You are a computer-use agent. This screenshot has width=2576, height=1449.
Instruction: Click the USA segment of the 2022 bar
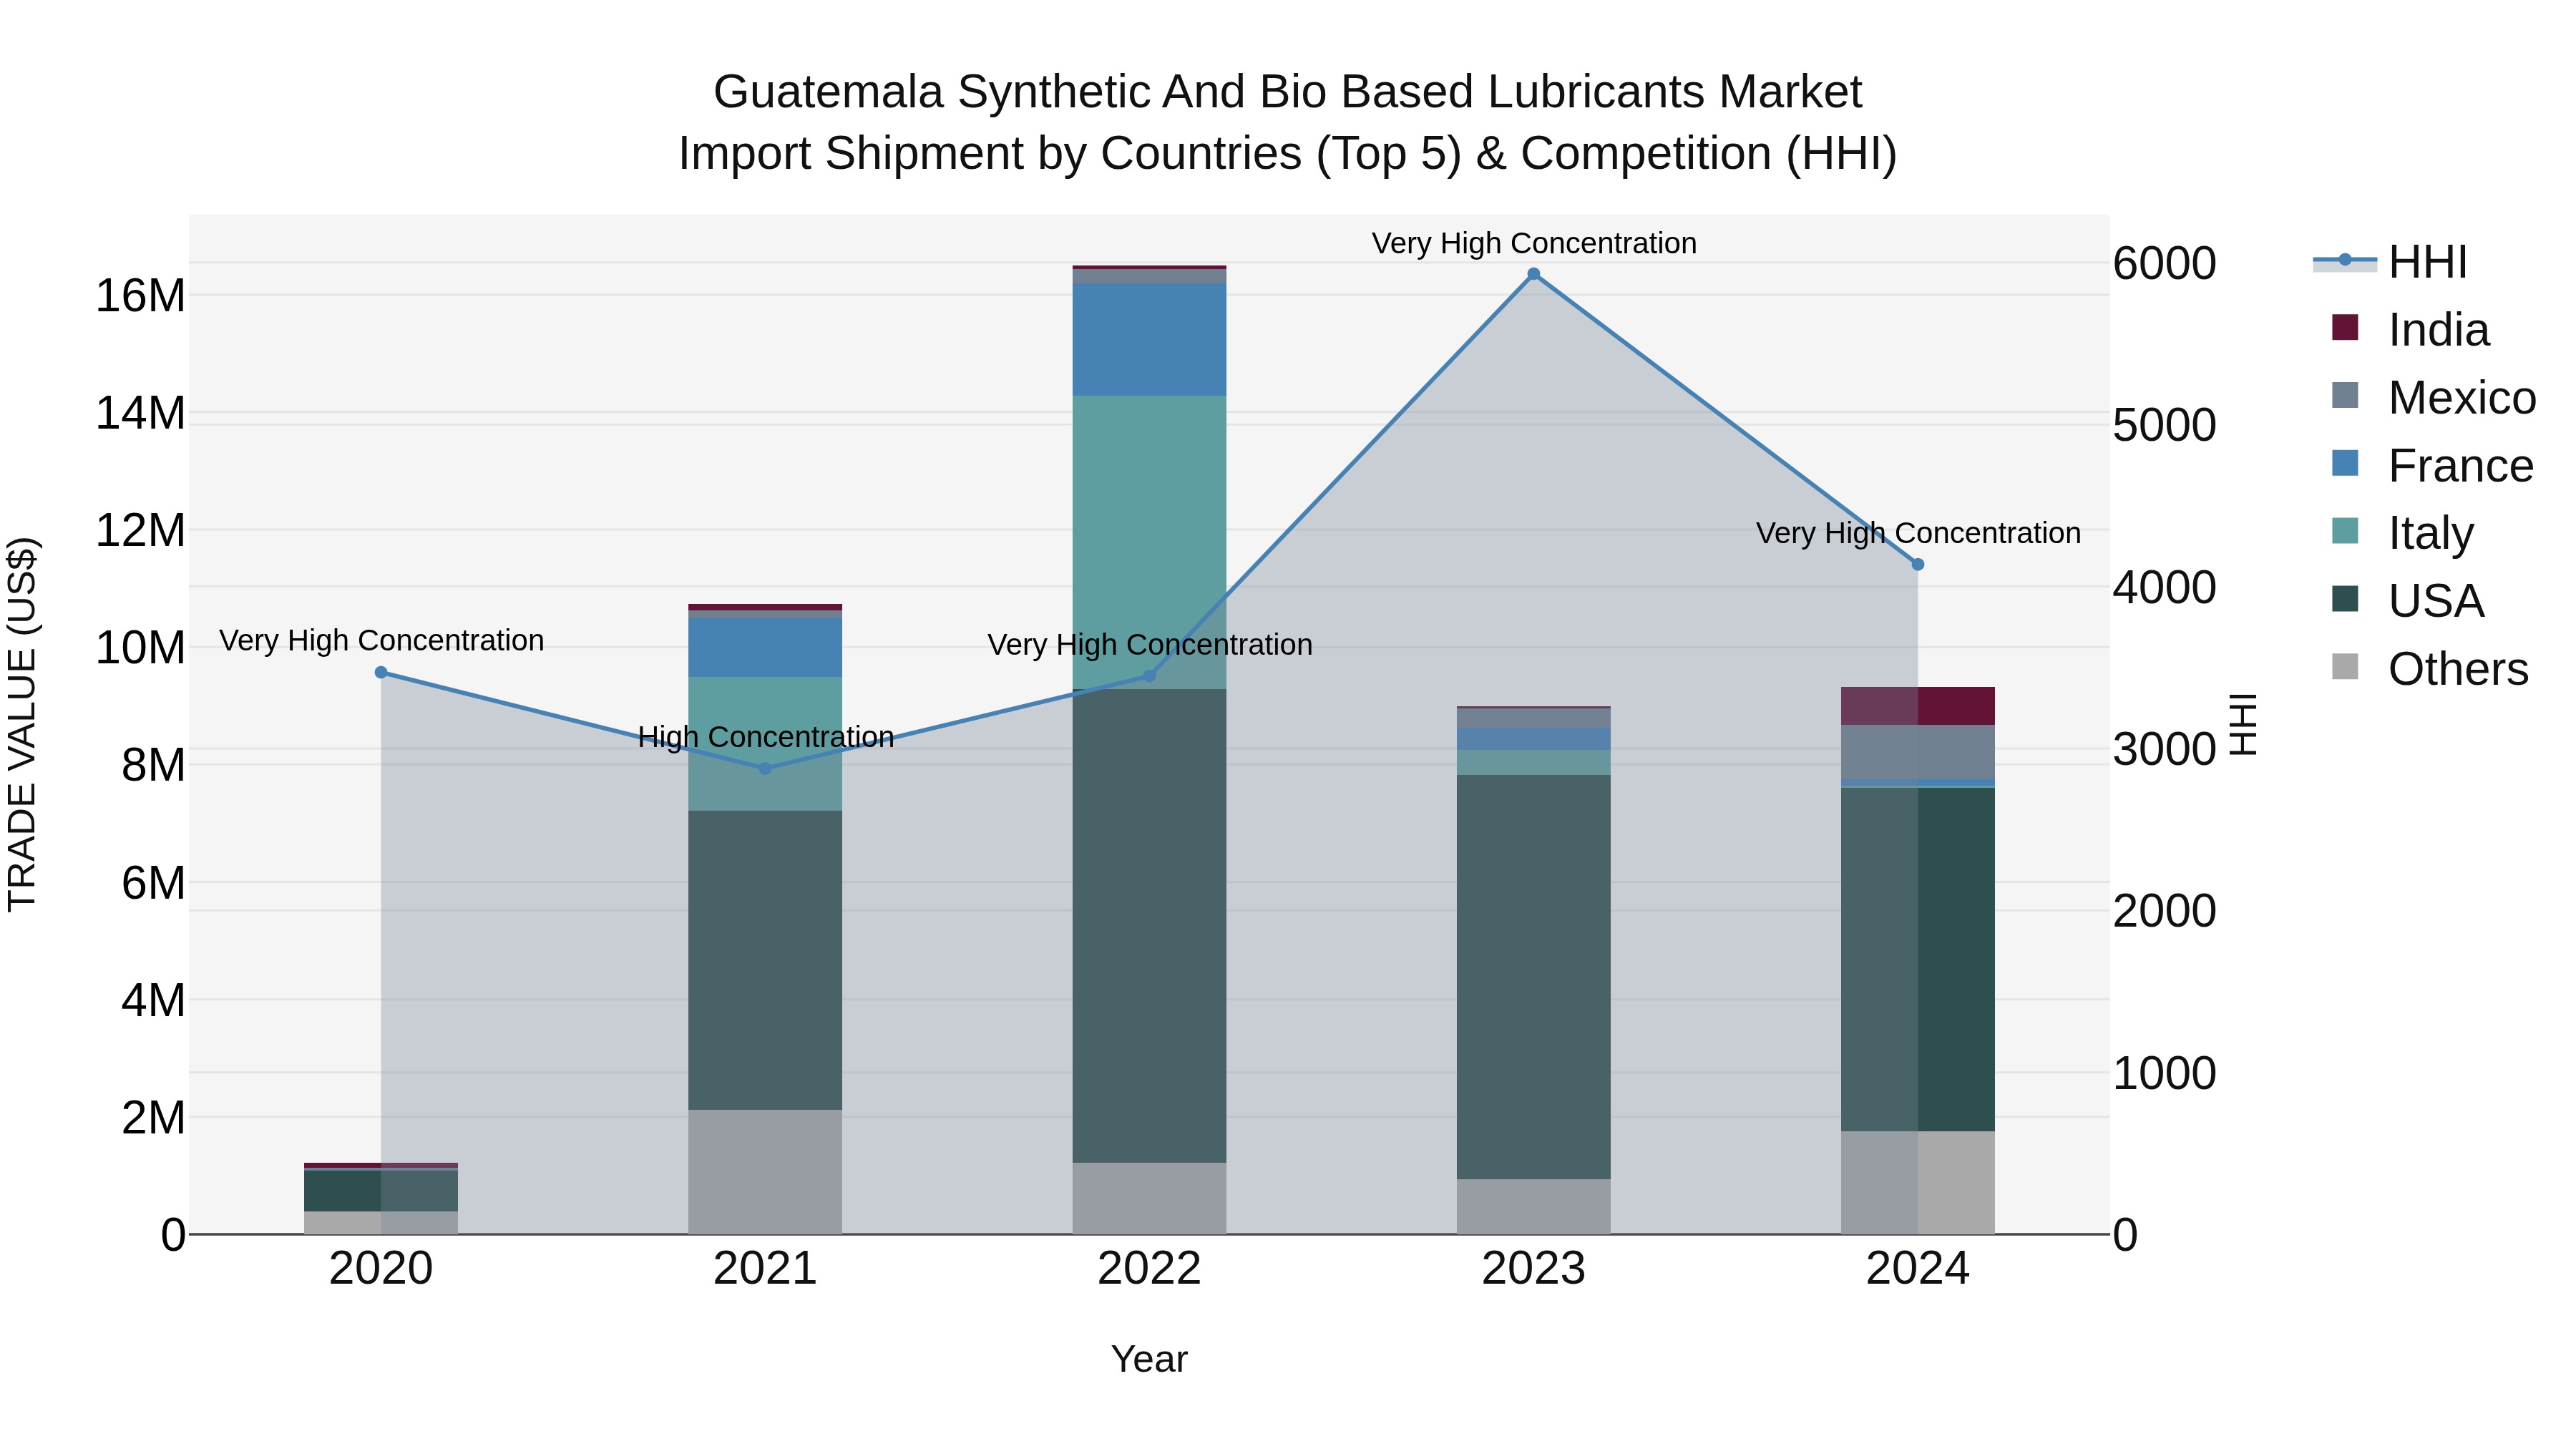1149,926
